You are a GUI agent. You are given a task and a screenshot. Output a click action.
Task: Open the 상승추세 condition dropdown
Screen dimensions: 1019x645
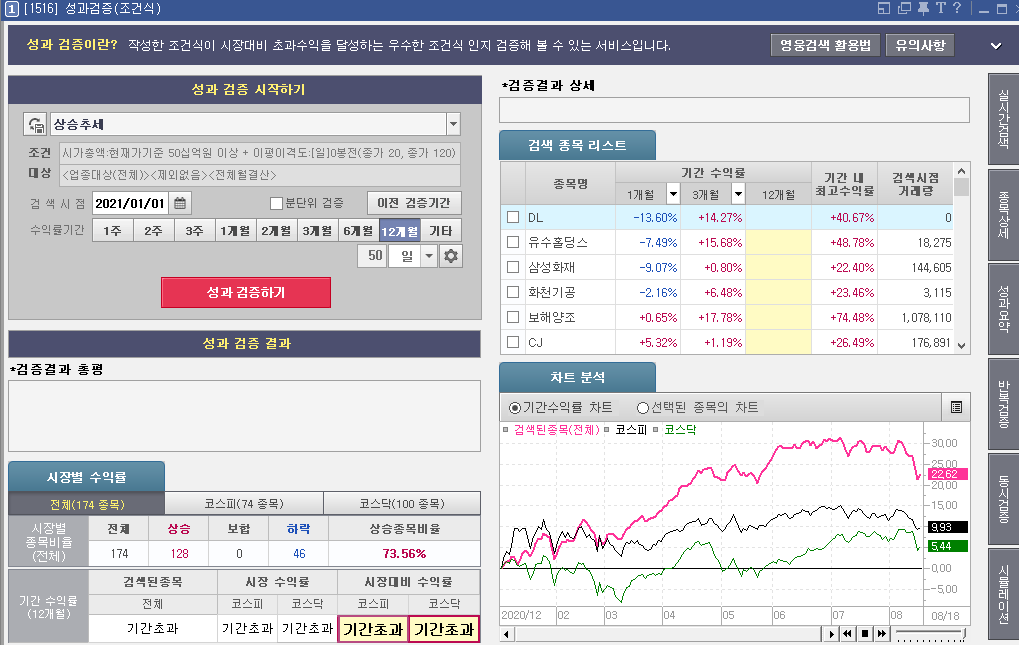tap(454, 124)
